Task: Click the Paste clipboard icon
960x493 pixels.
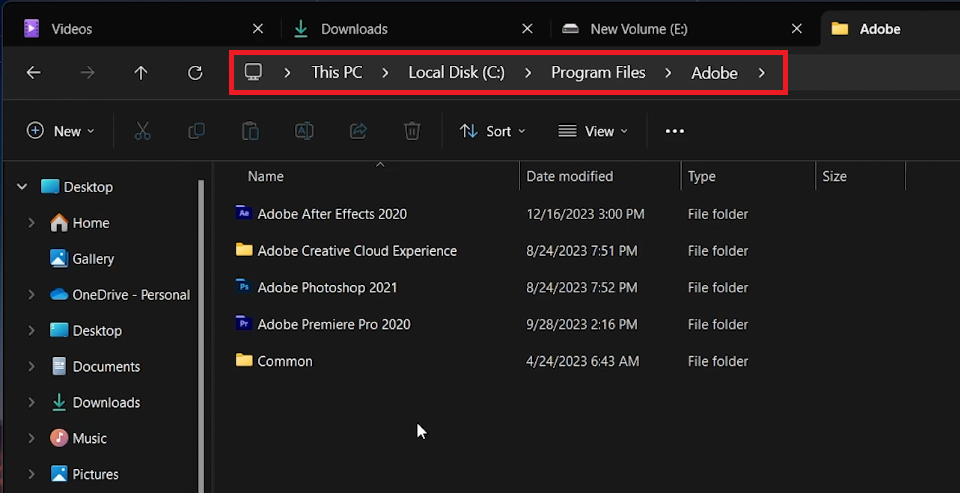Action: 250,131
